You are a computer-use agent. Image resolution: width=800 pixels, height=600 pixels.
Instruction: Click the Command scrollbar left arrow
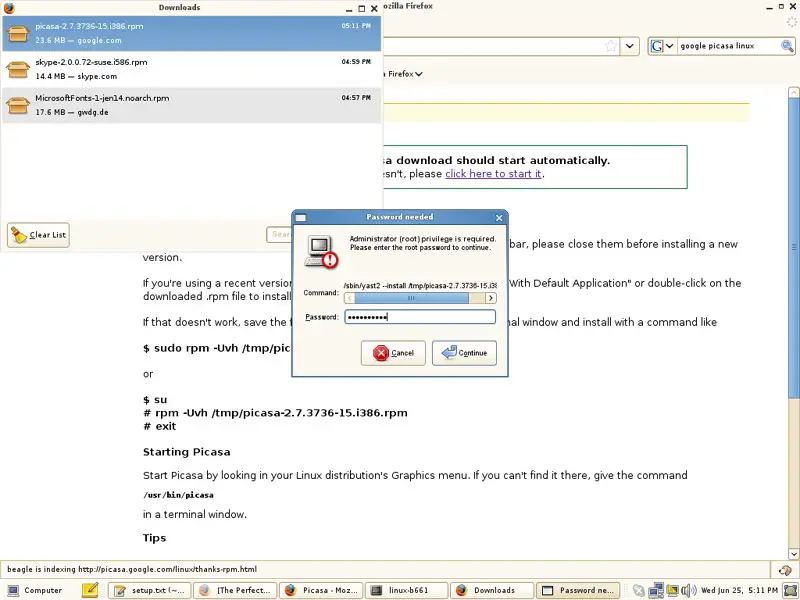(x=349, y=298)
